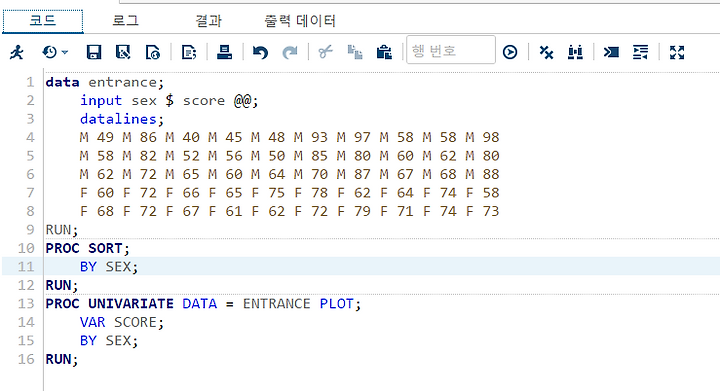Print the code with the printer icon
The height and width of the screenshot is (391, 720).
(224, 52)
